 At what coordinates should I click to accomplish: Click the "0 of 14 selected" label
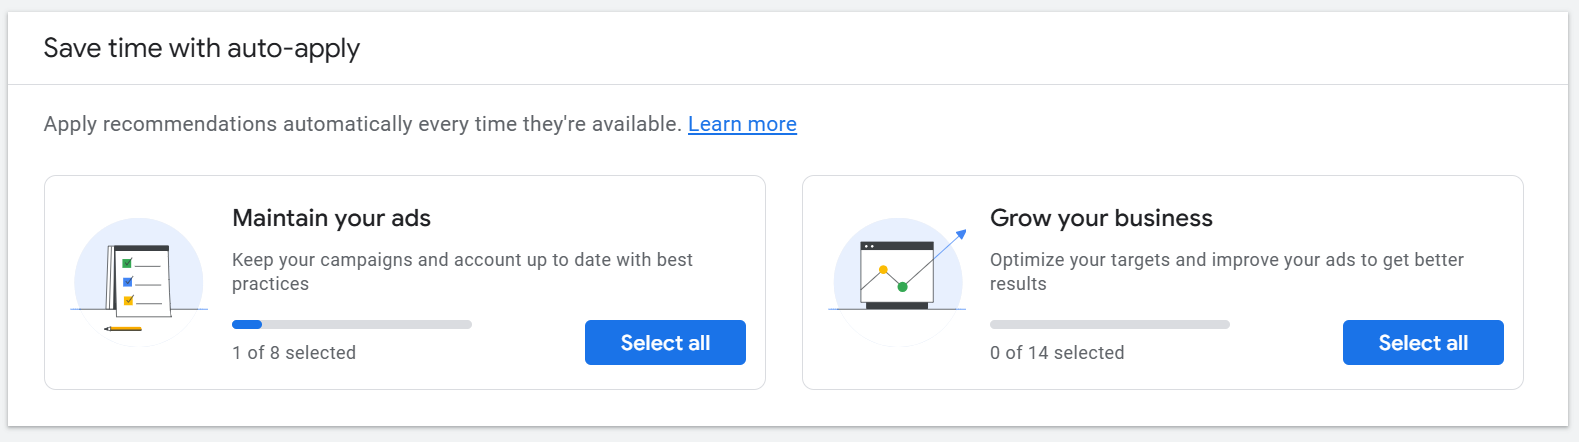pyautogui.click(x=1057, y=353)
